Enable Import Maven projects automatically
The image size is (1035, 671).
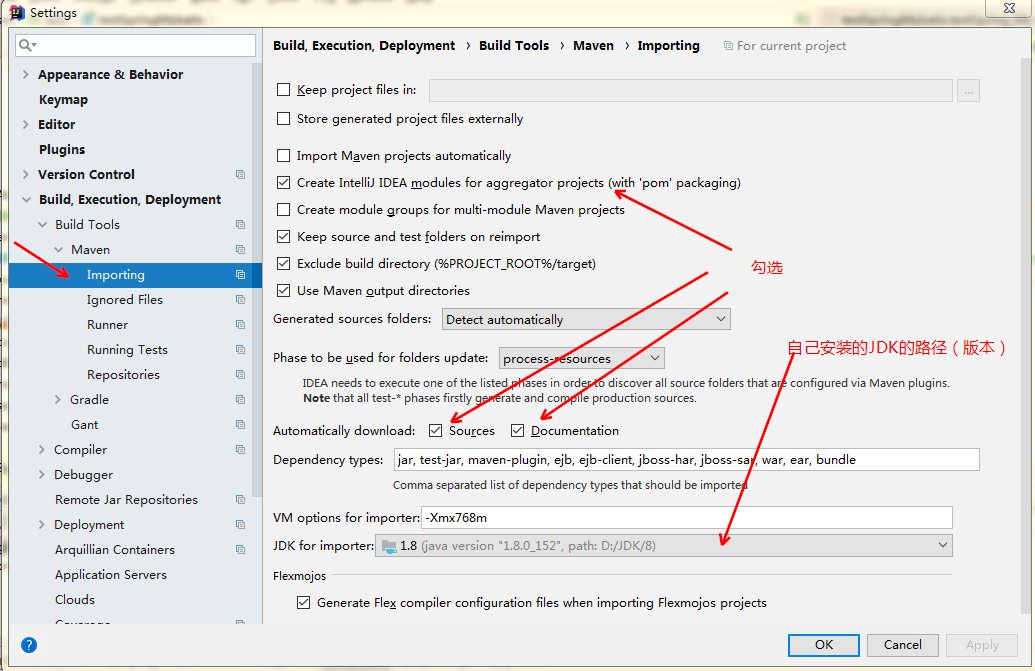[284, 156]
